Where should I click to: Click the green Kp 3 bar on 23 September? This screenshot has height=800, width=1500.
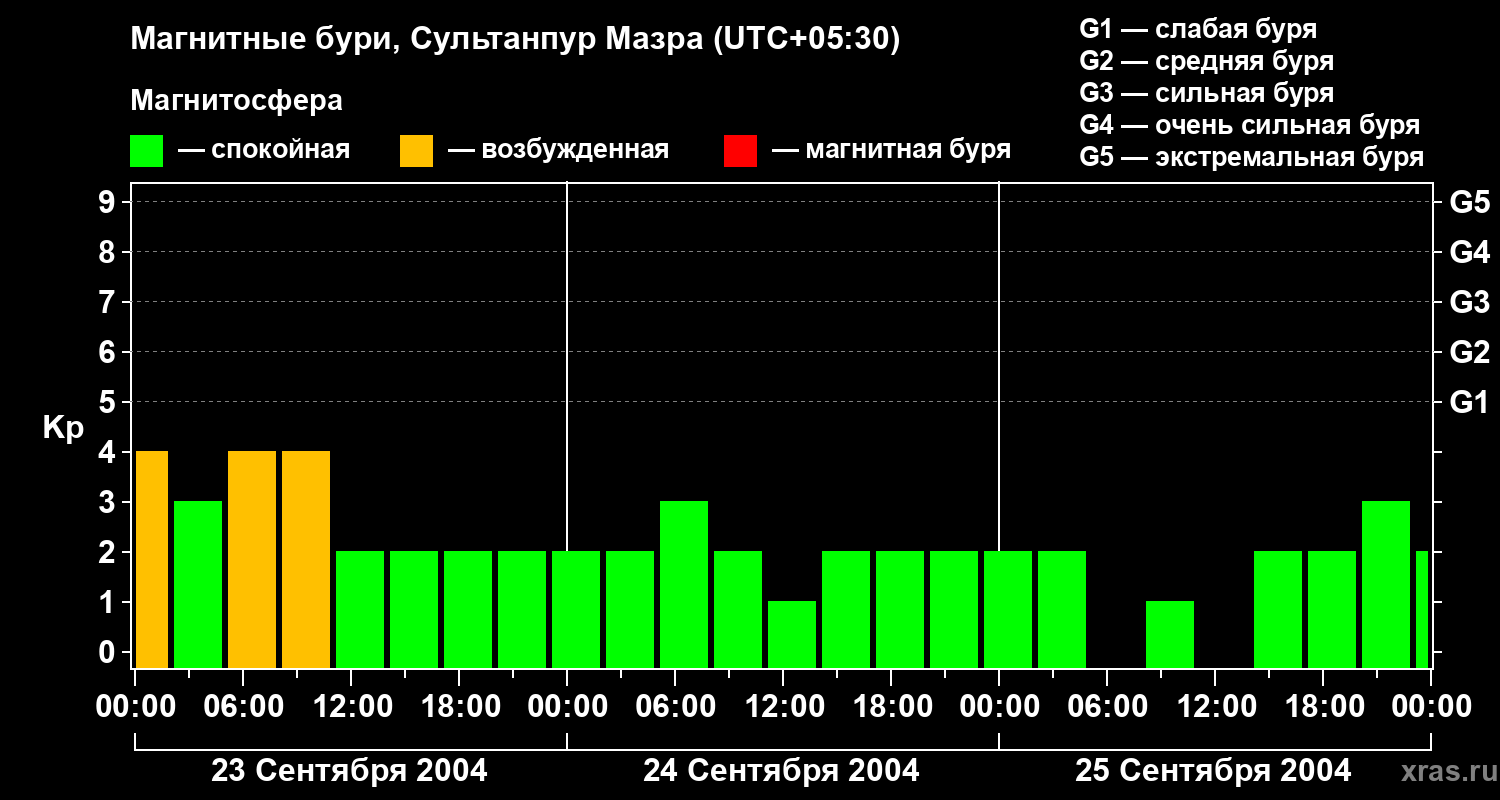pos(198,584)
